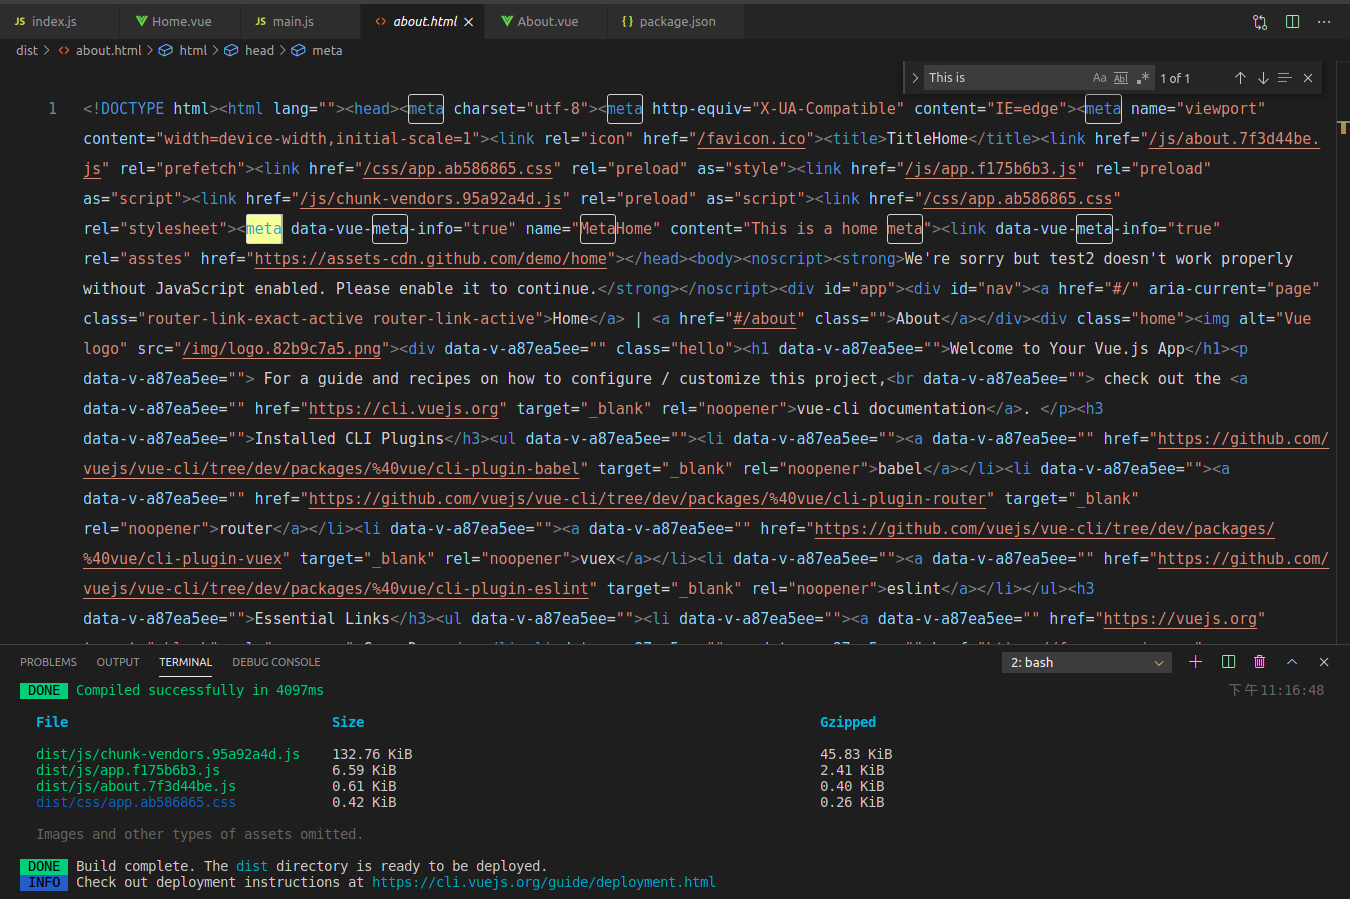Open the package.json editor tab

click(x=668, y=21)
